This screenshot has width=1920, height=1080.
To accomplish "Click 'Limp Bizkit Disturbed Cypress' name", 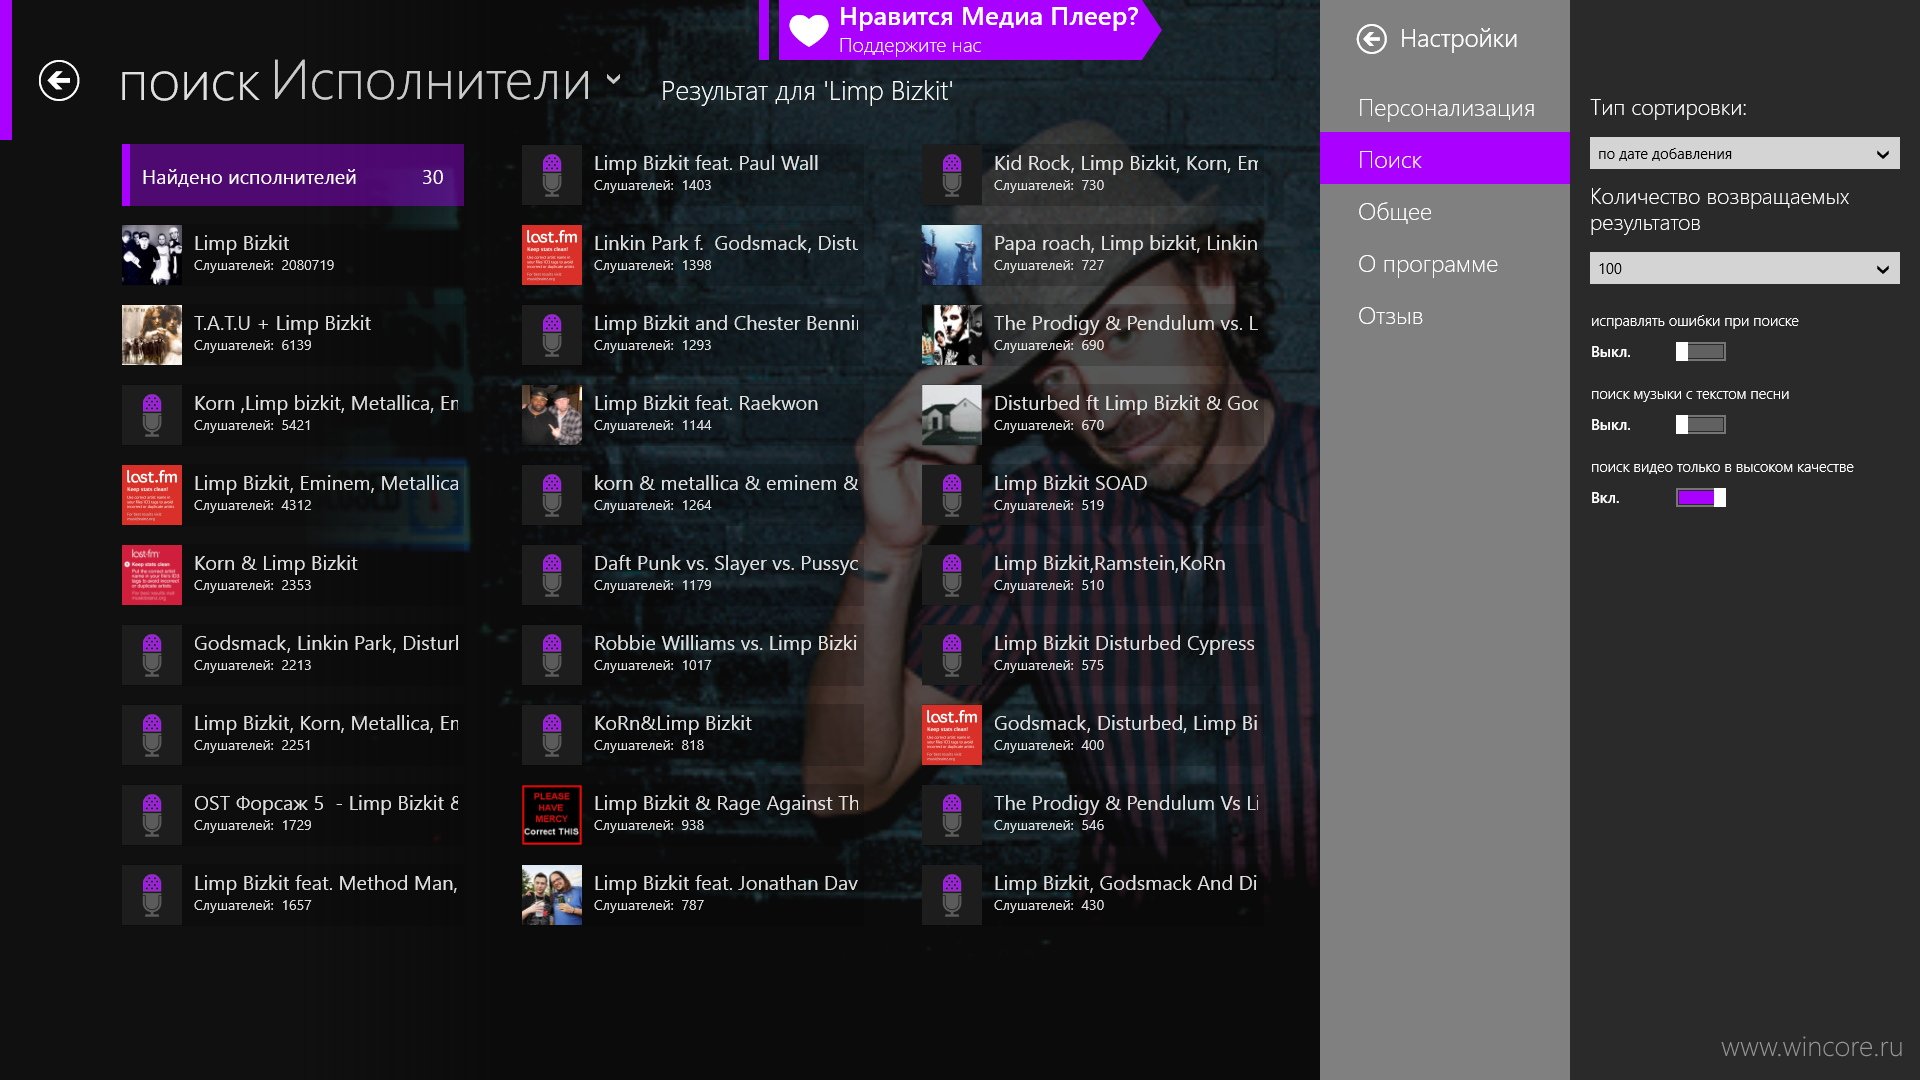I will 1124,643.
